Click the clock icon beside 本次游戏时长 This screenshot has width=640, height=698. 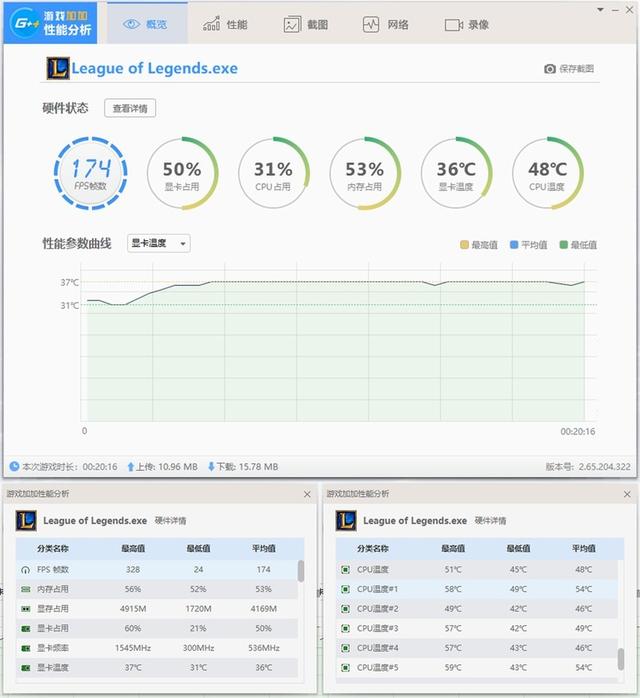14,466
